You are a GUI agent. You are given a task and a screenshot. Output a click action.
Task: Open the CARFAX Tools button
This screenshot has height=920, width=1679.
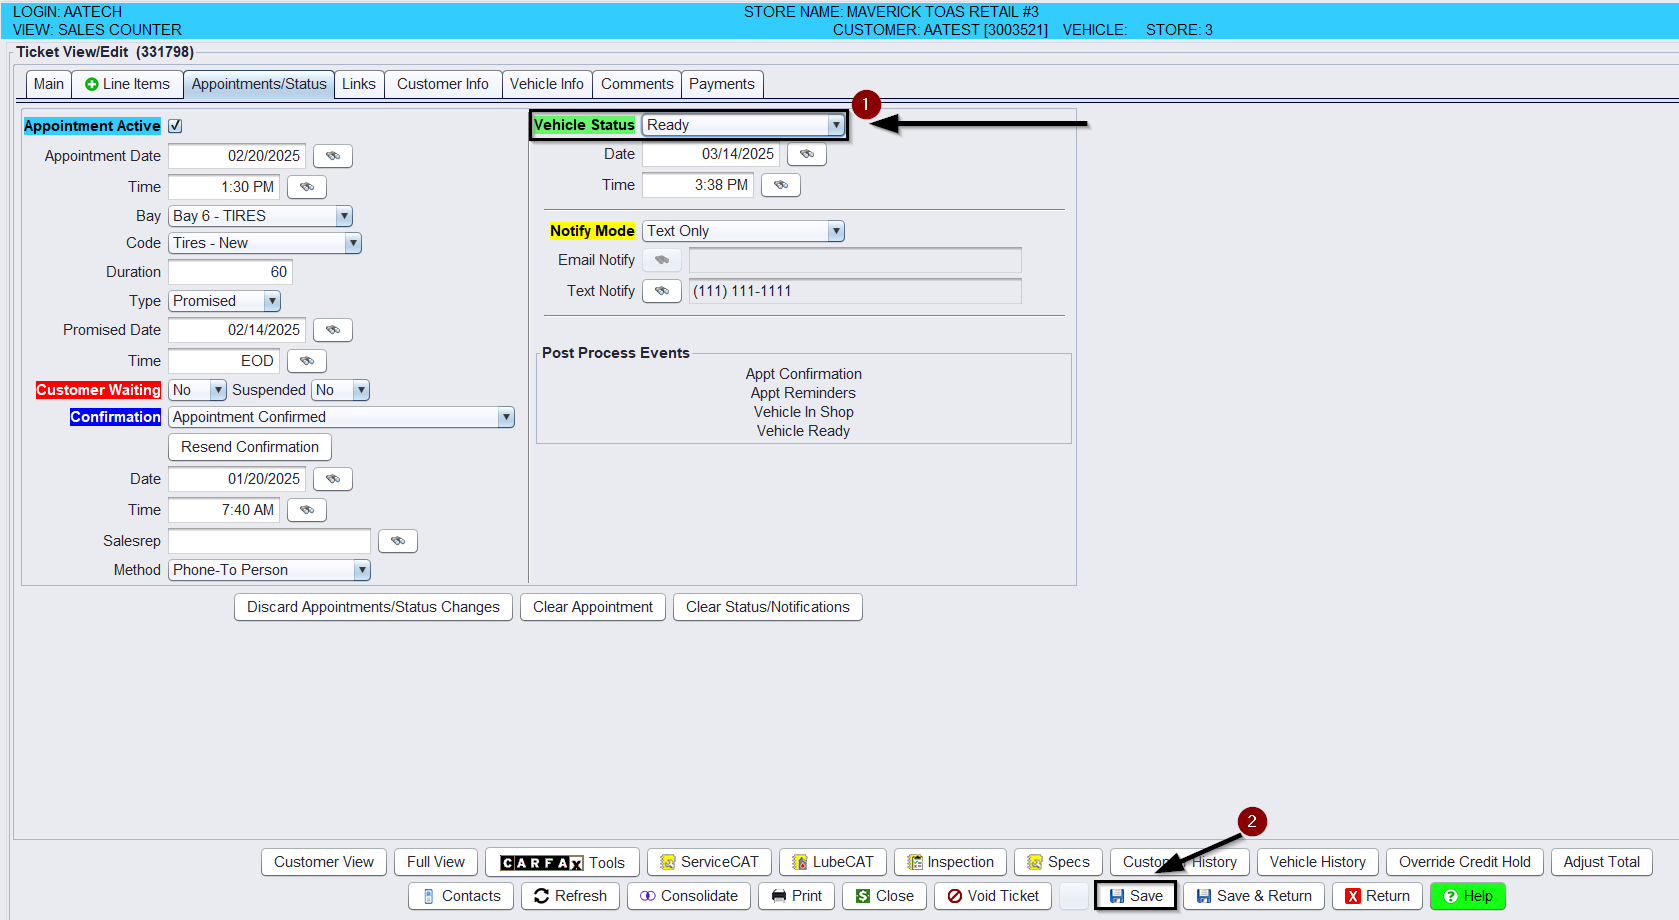(562, 862)
